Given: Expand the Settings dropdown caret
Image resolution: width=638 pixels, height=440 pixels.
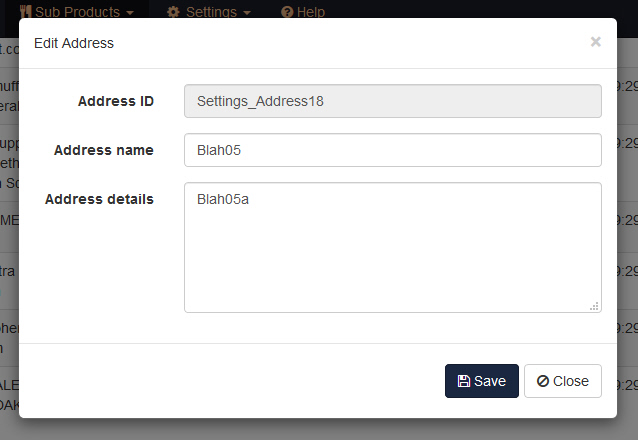Looking at the screenshot, I should click(247, 13).
